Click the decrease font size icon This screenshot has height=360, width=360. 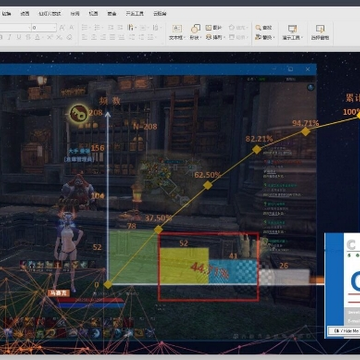pos(71,28)
